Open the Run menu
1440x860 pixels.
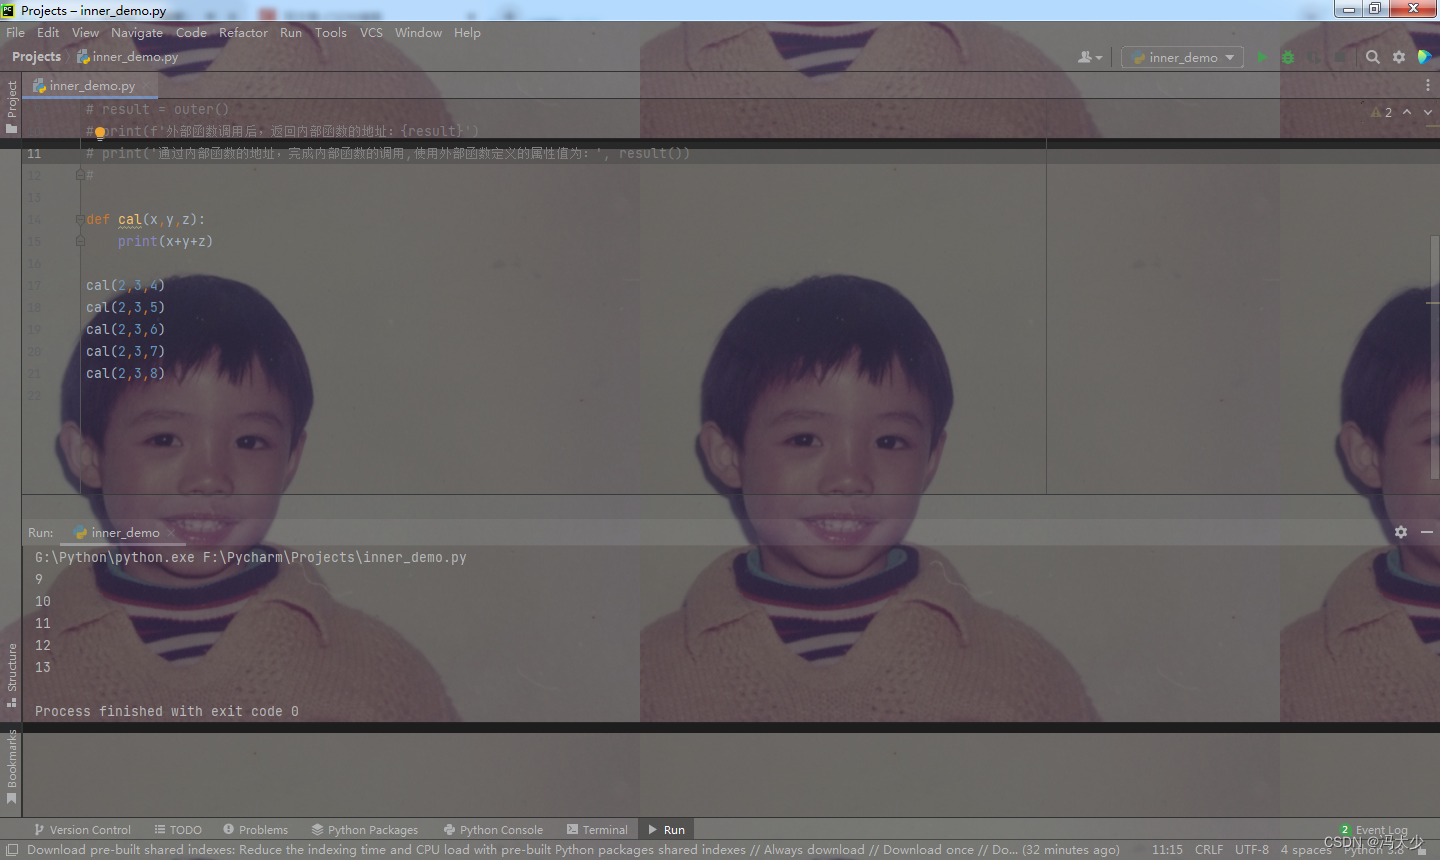tap(291, 32)
